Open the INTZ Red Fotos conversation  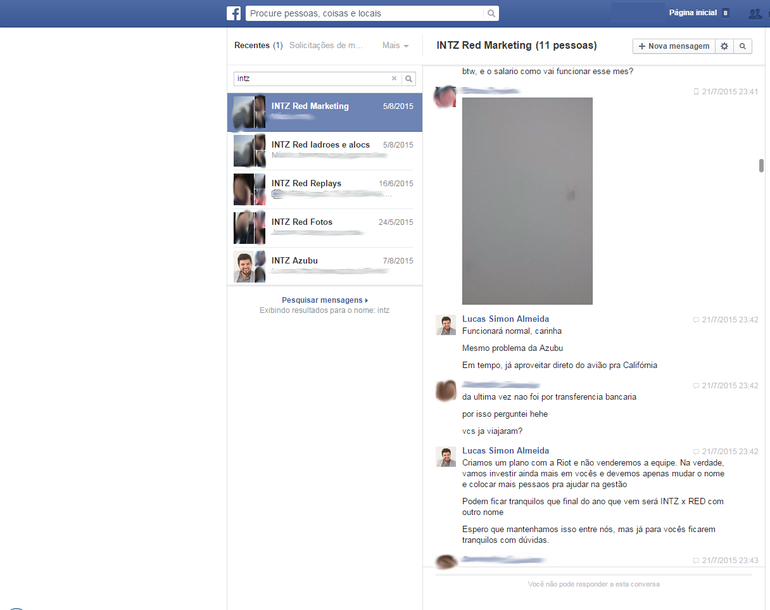coord(325,228)
